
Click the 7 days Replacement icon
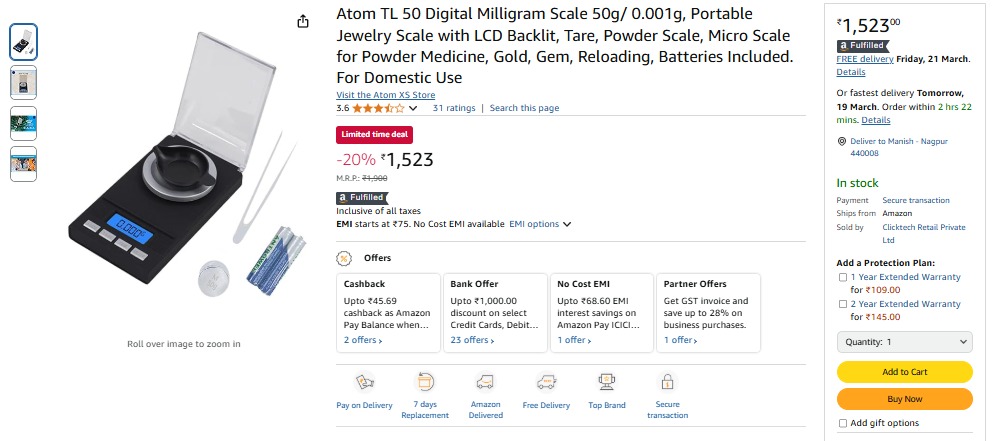[x=425, y=381]
